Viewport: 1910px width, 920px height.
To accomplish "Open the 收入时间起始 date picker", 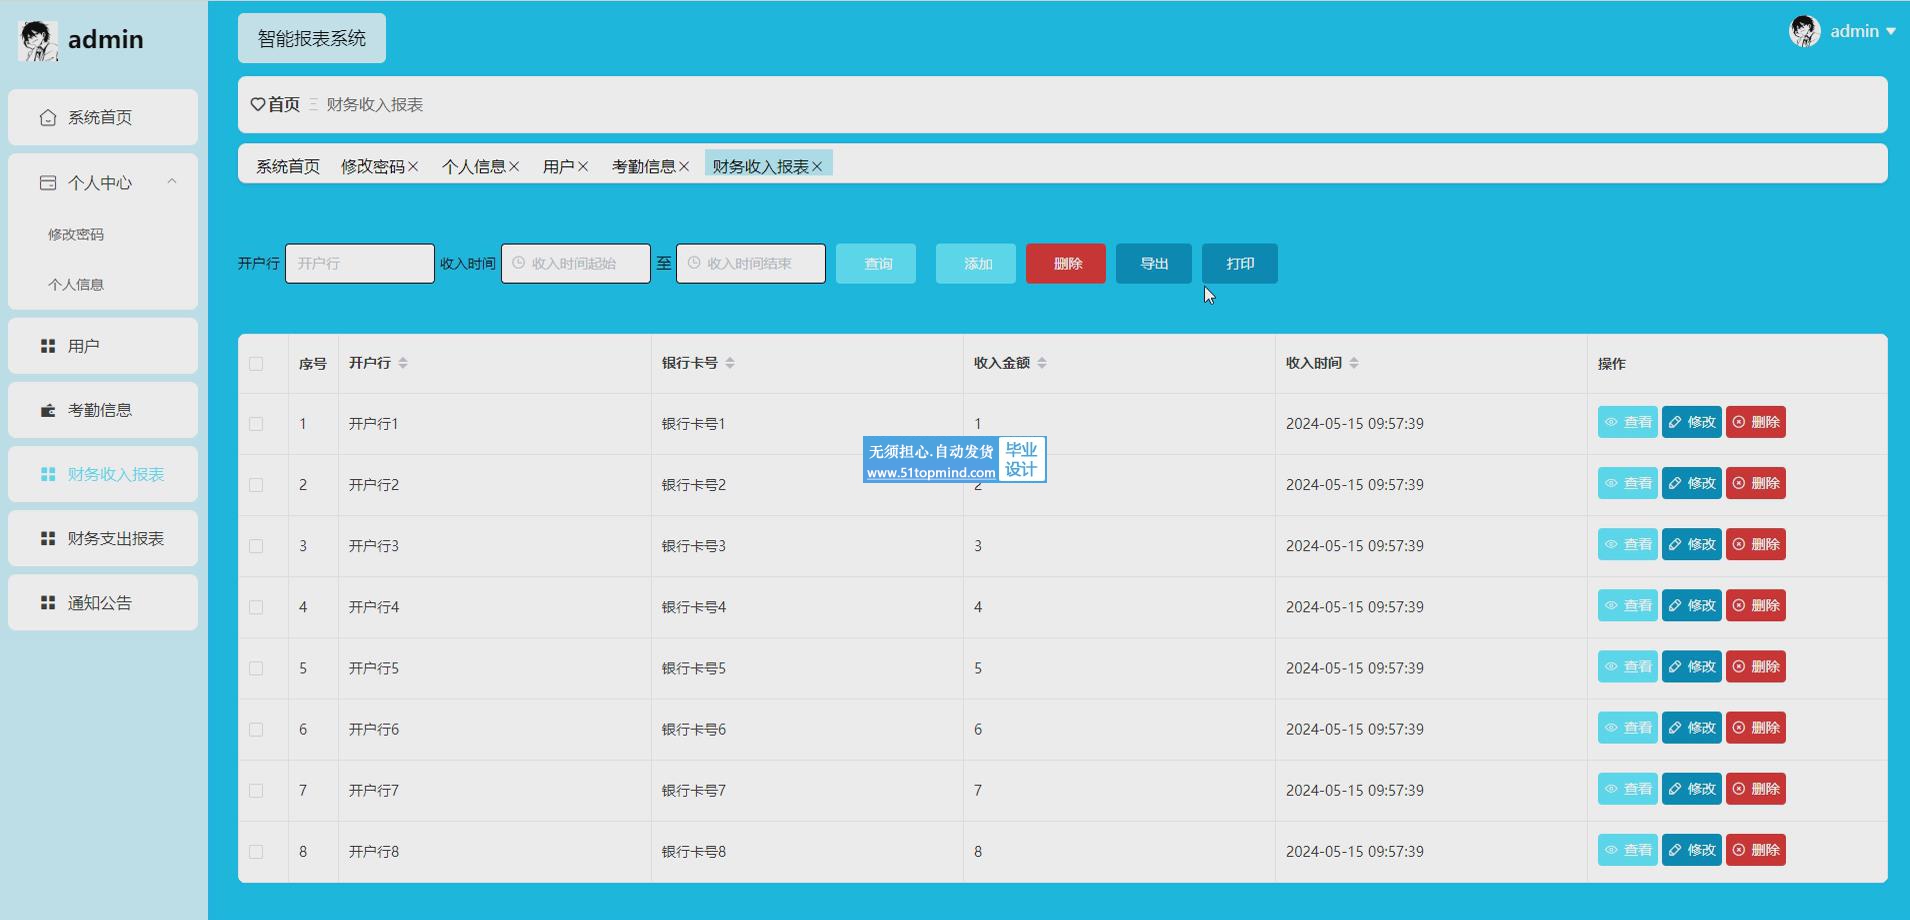I will [x=576, y=264].
